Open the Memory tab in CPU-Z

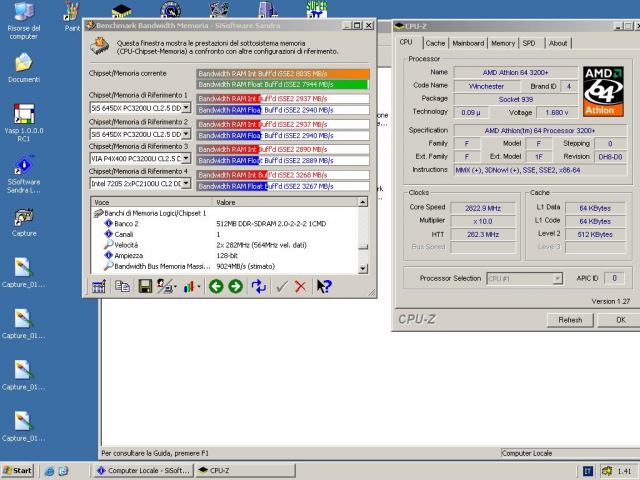point(503,43)
